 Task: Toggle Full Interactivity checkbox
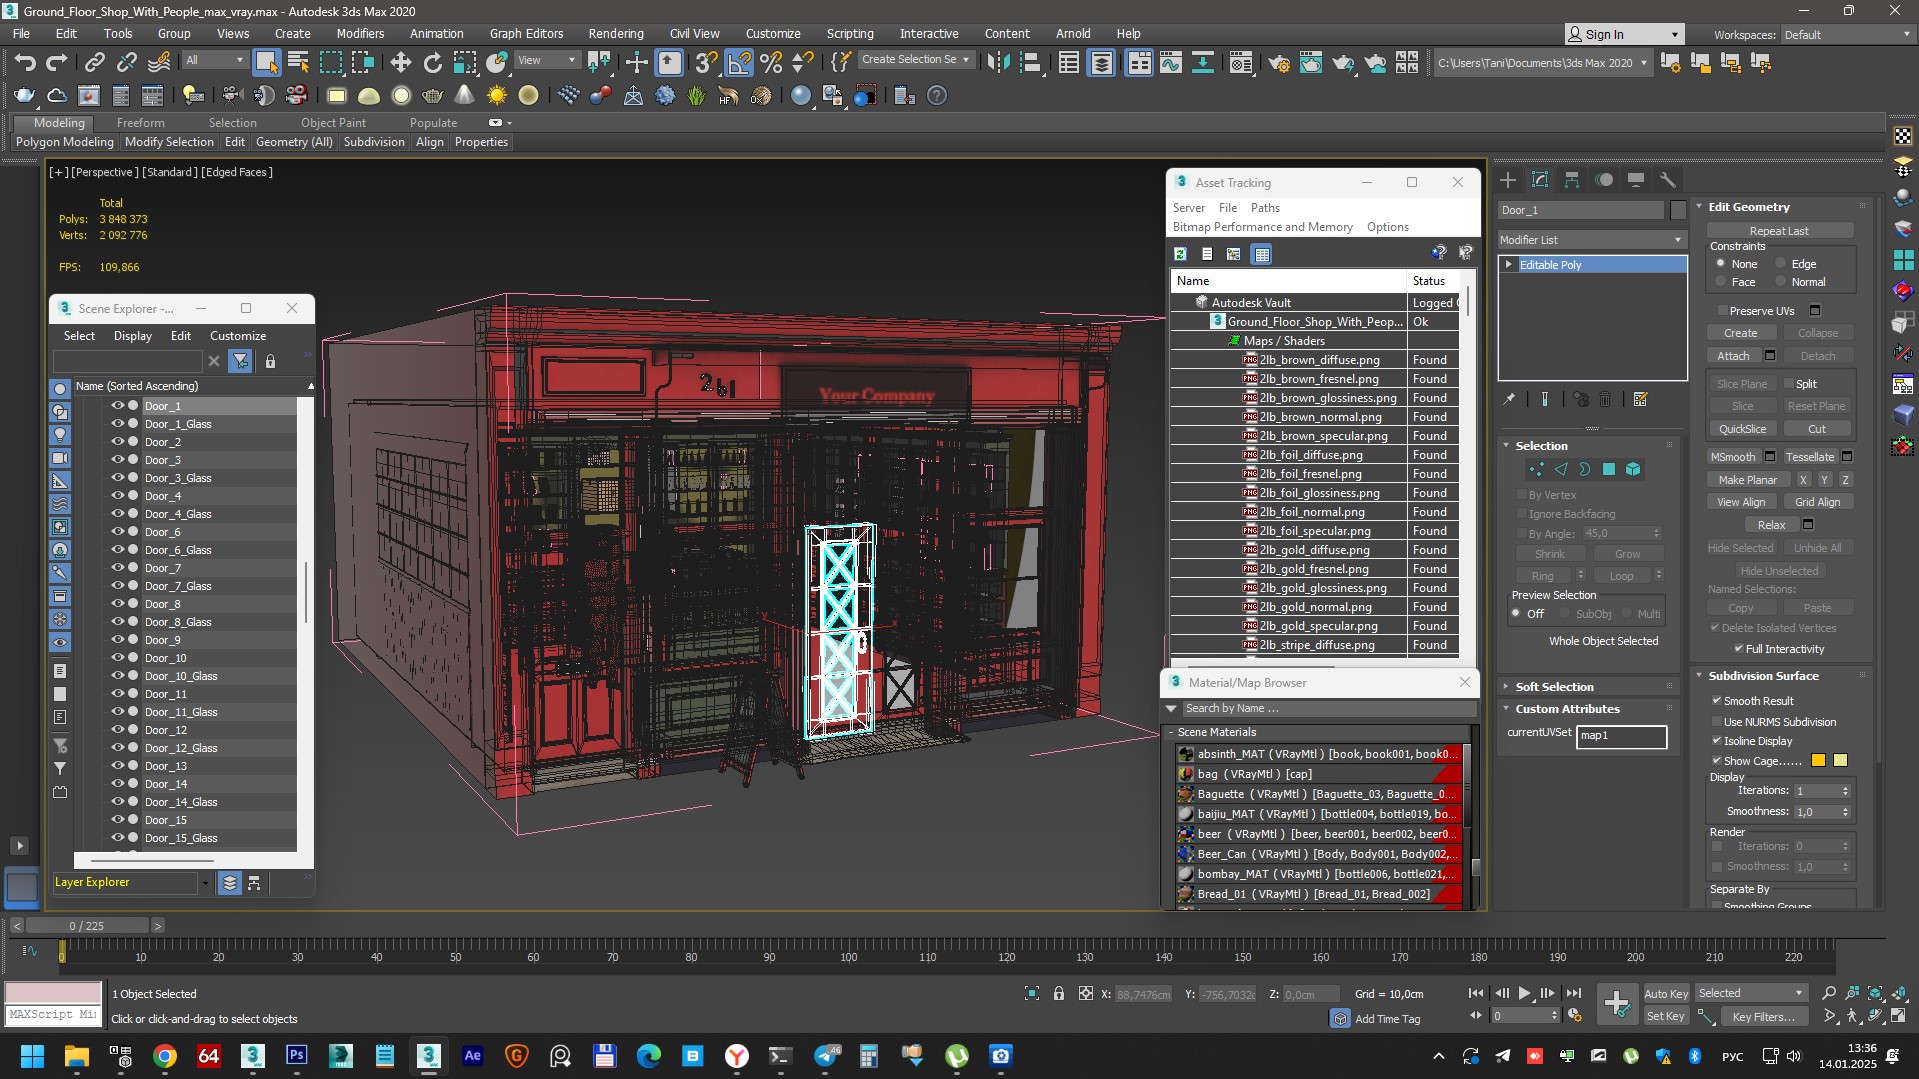pyautogui.click(x=1739, y=649)
